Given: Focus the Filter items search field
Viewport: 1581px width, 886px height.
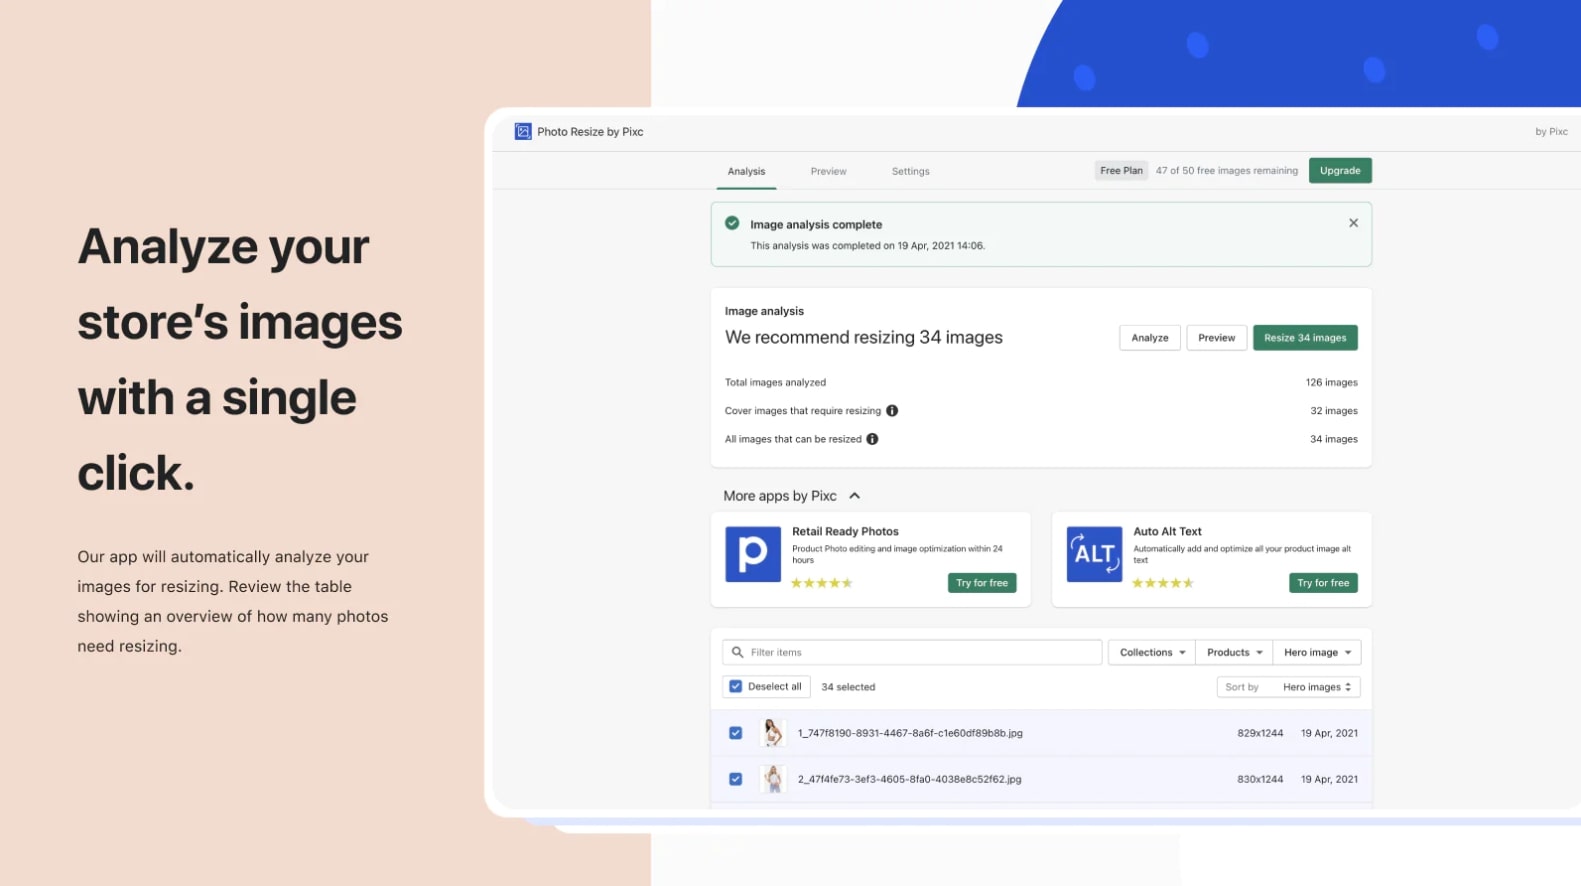Looking at the screenshot, I should click(912, 652).
